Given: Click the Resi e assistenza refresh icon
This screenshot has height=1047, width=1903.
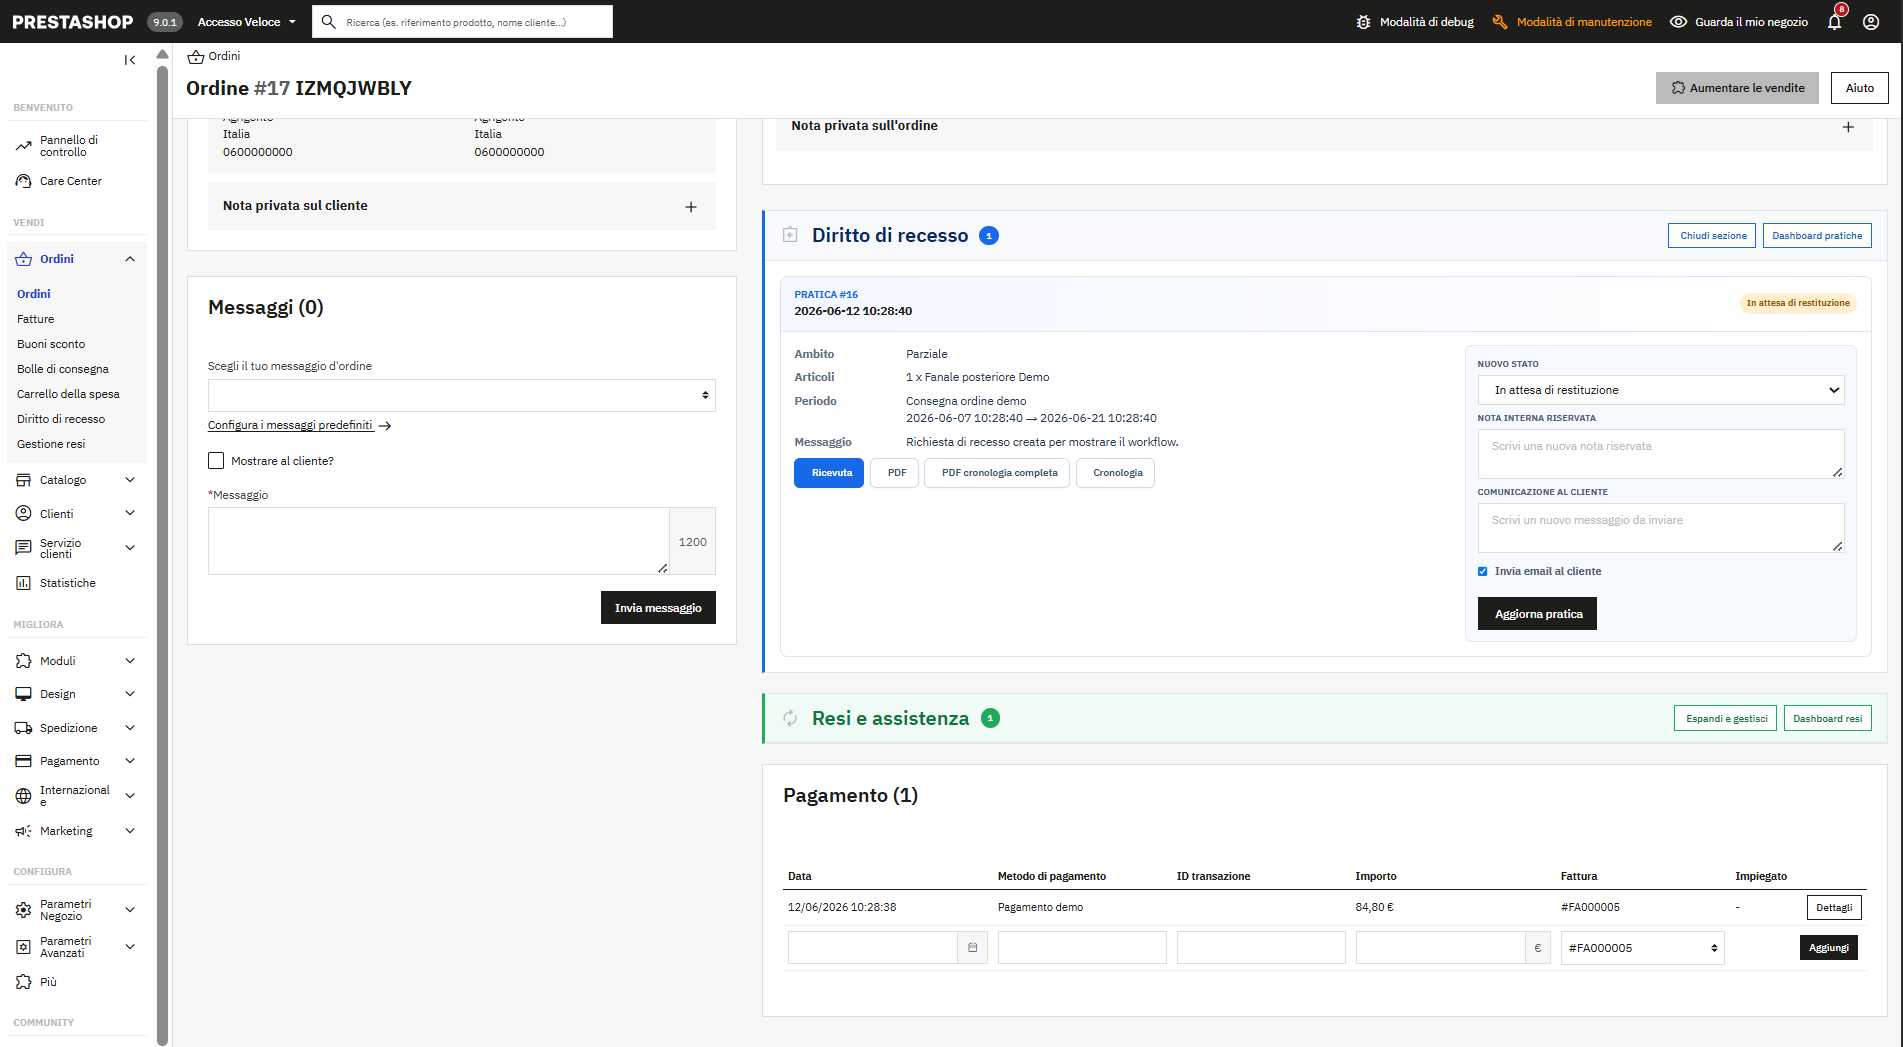Looking at the screenshot, I should pyautogui.click(x=790, y=718).
